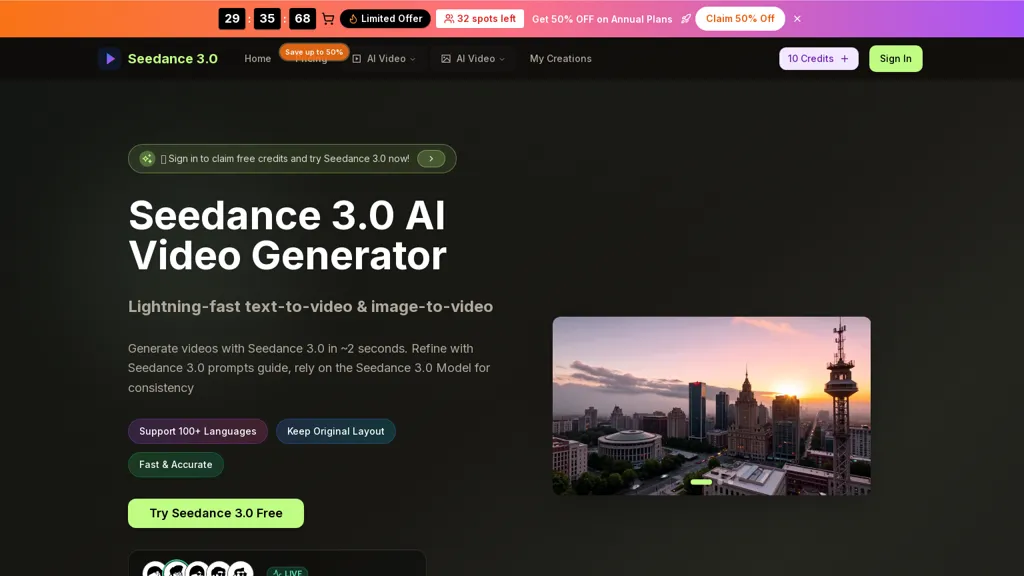Click the Sign in to claim free credits text
The height and width of the screenshot is (576, 1024).
coord(285,159)
